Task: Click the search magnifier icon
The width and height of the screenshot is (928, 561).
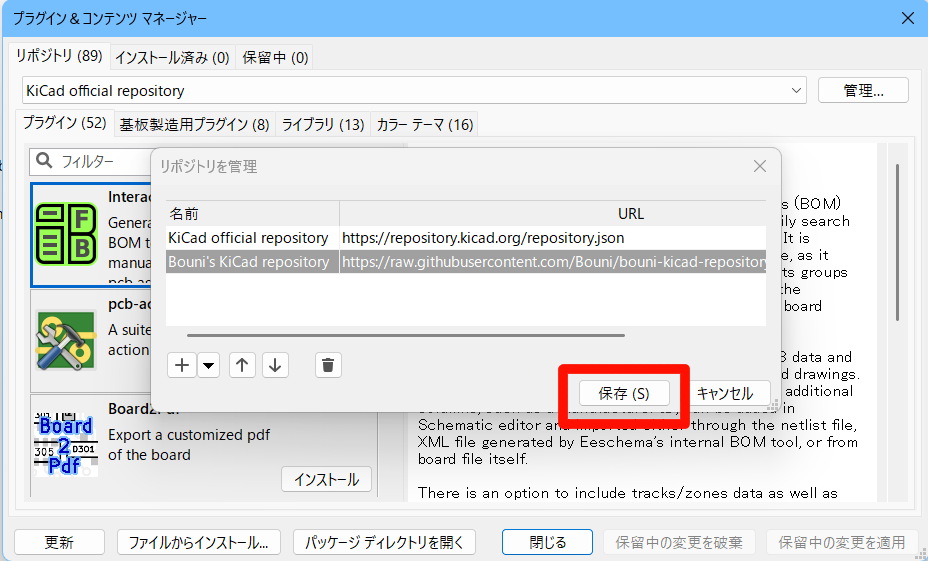Action: click(x=44, y=160)
